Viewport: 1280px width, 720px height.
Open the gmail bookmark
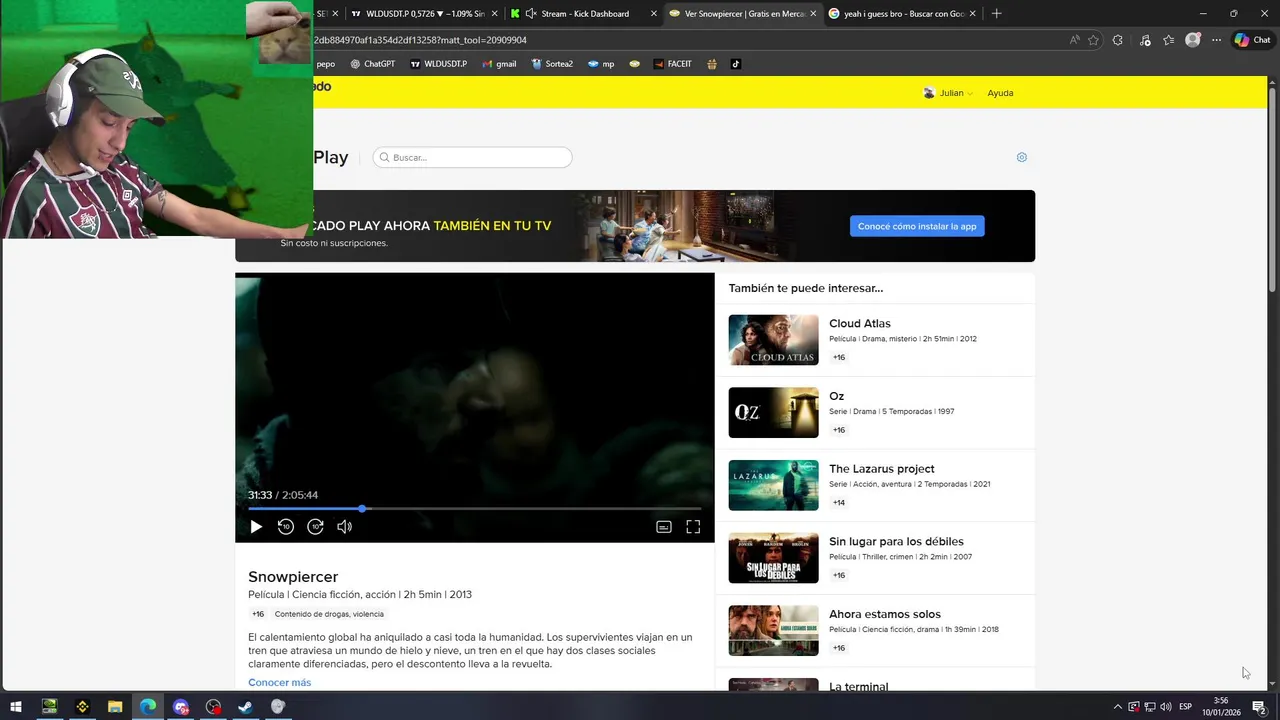[x=499, y=64]
